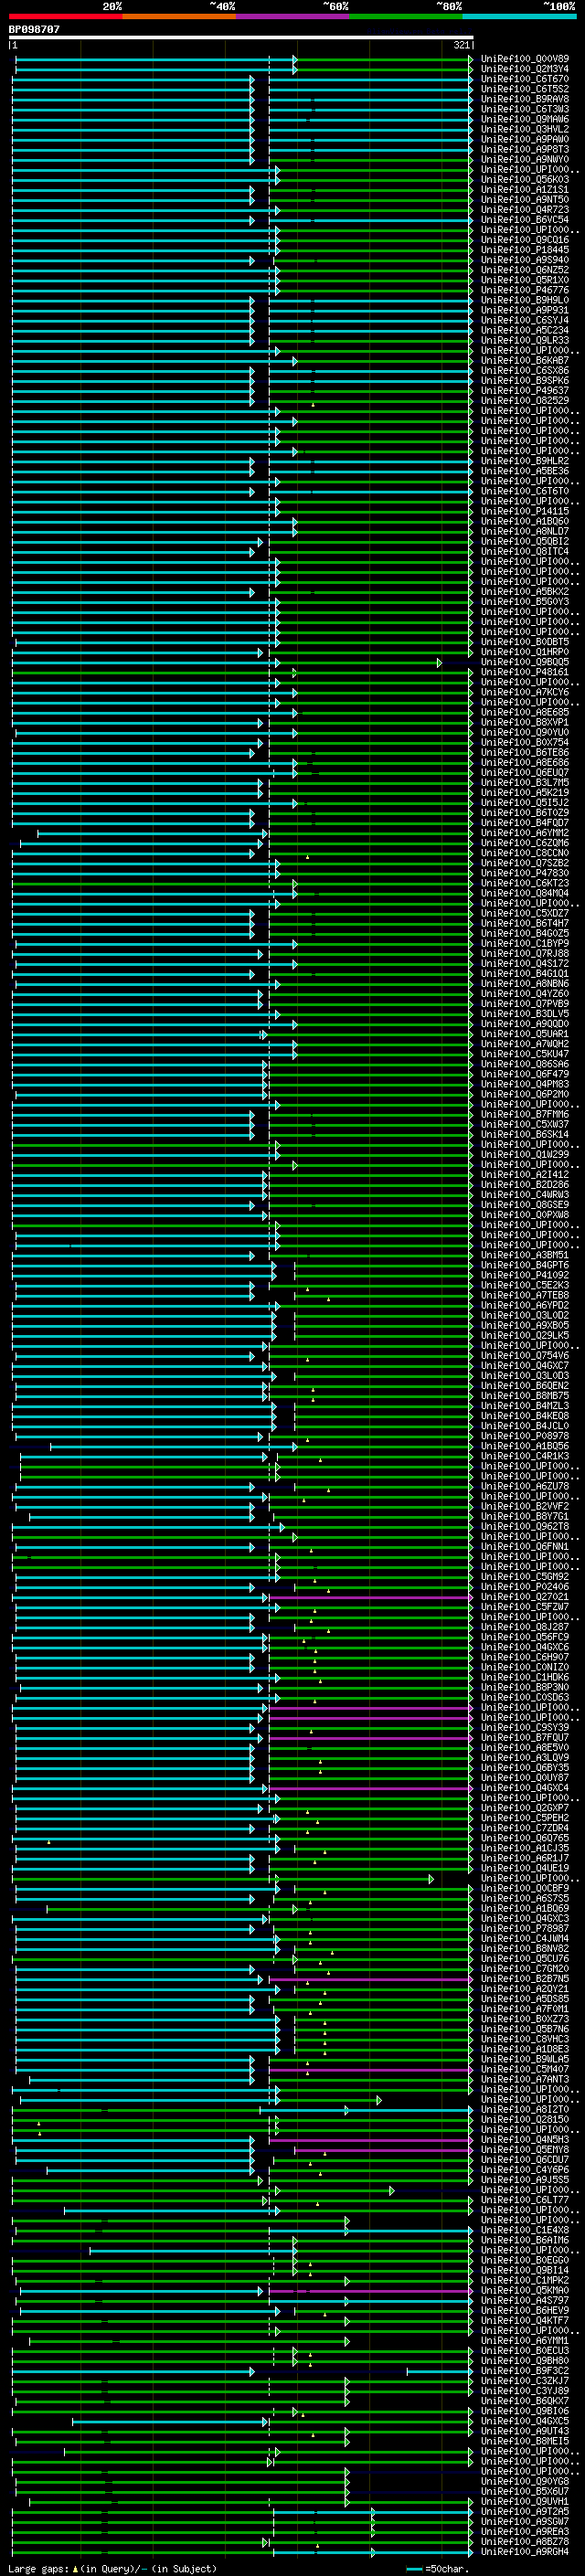The height and width of the screenshot is (2576, 585).
Task: Click the white query ruler bar
Action: click(x=241, y=38)
